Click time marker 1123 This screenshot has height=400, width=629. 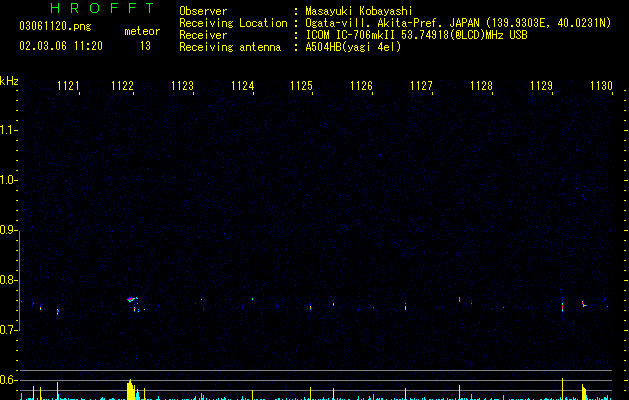[x=183, y=86]
